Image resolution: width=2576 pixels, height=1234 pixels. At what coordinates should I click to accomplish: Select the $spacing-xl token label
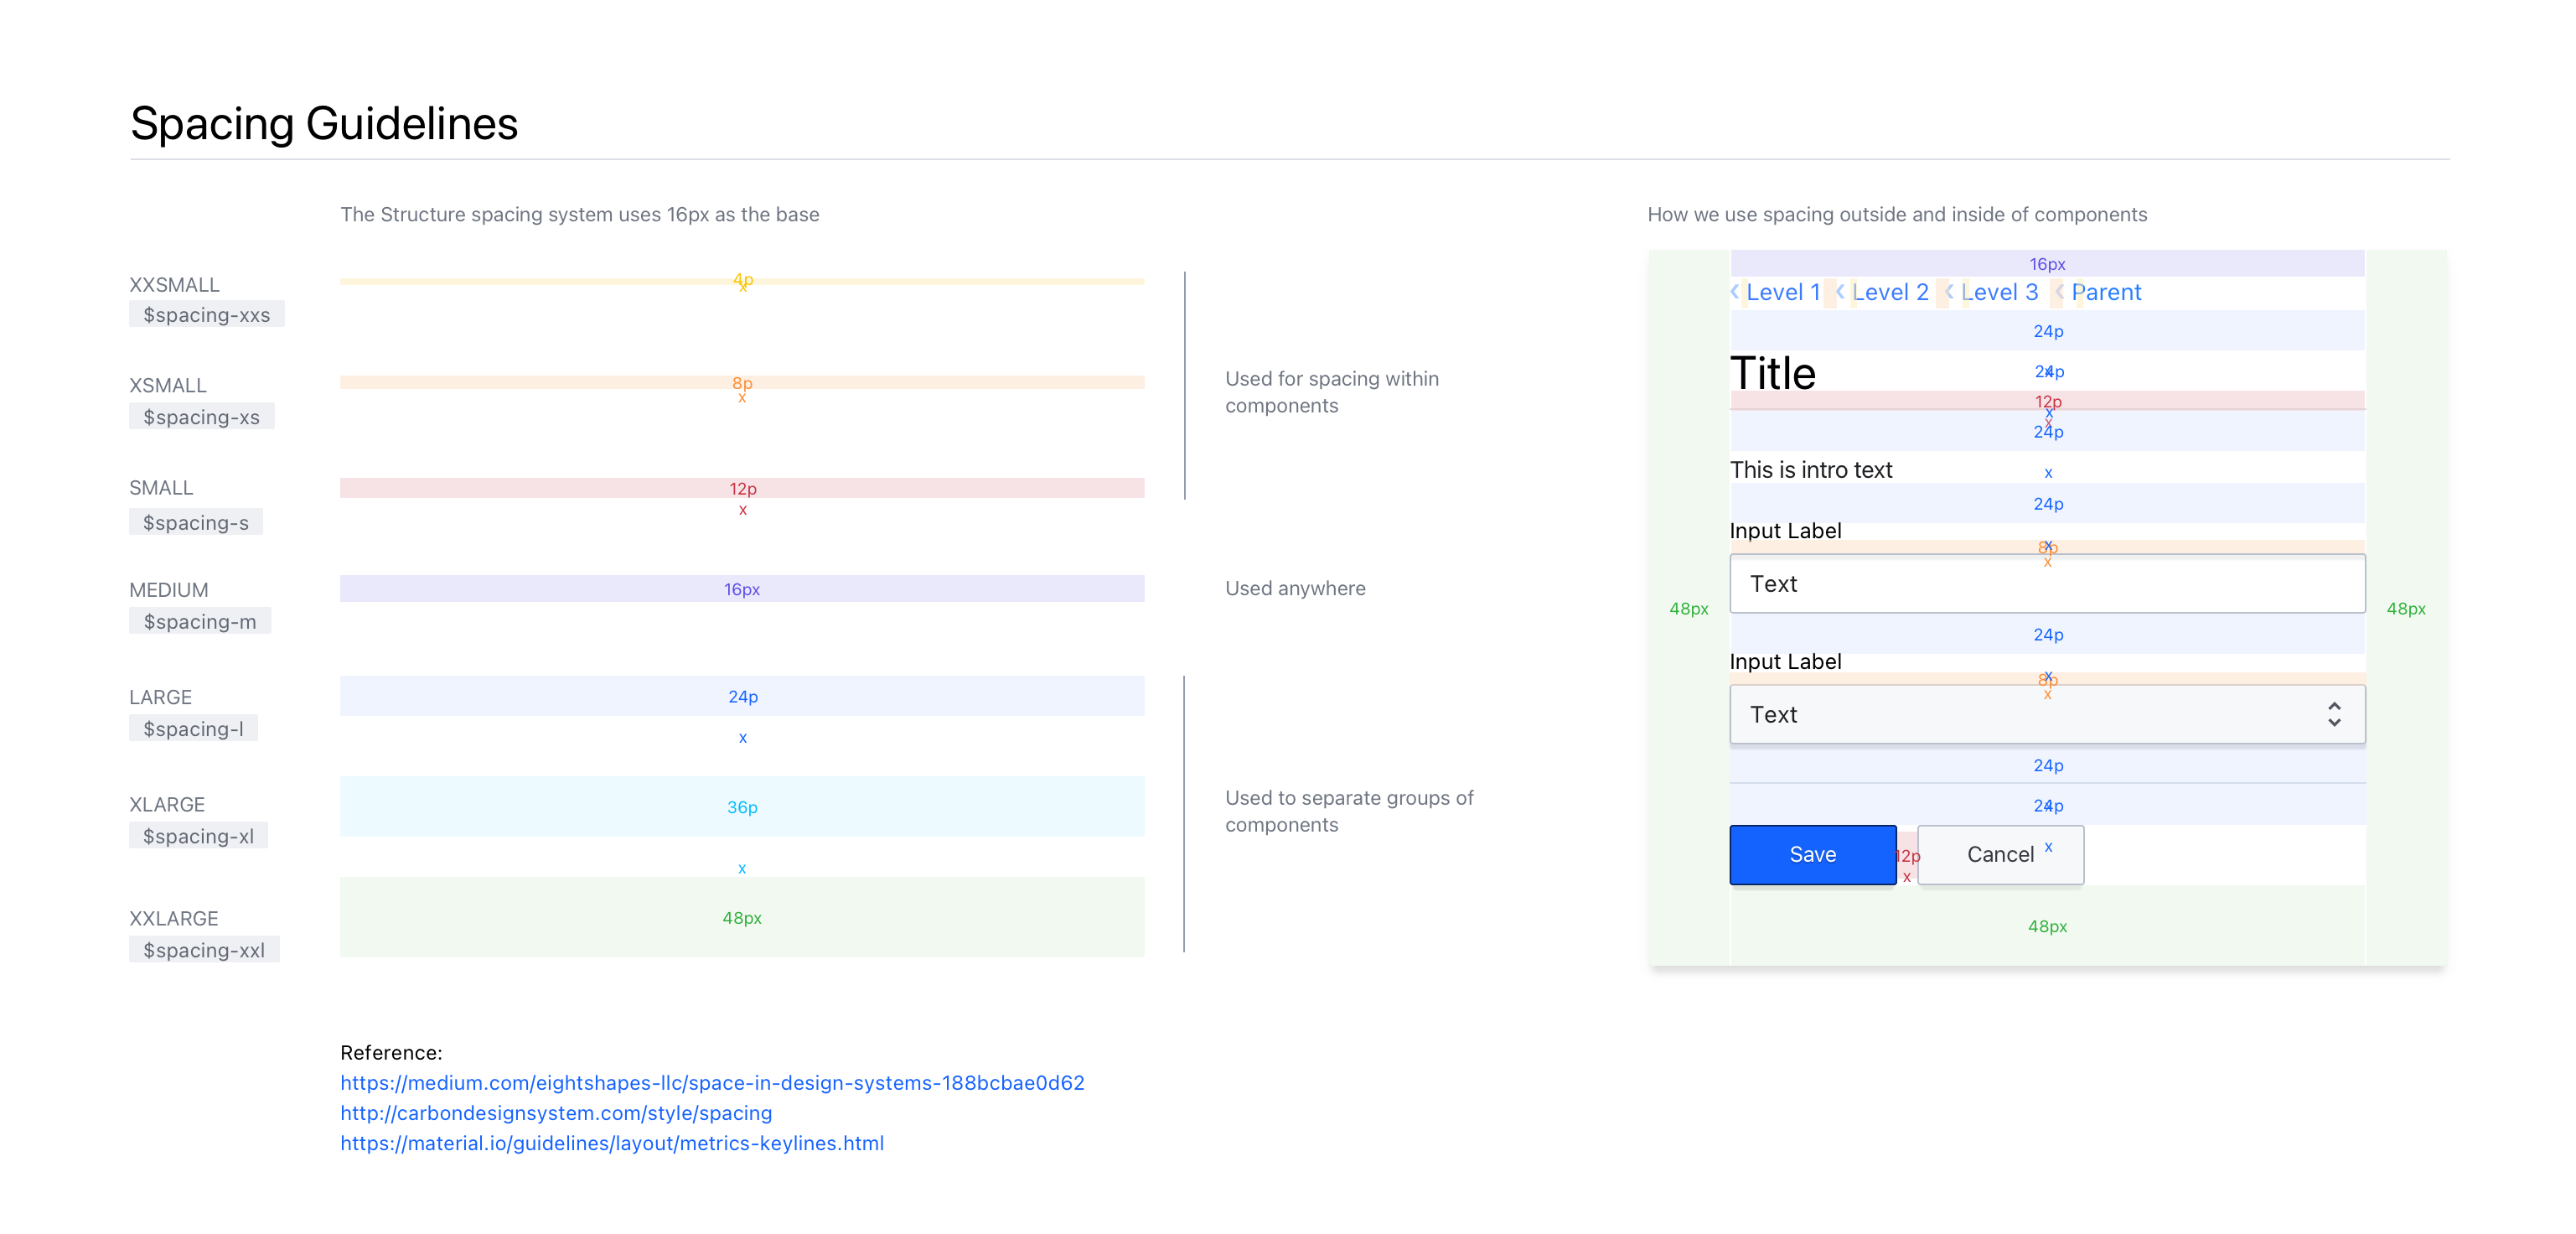[x=198, y=835]
